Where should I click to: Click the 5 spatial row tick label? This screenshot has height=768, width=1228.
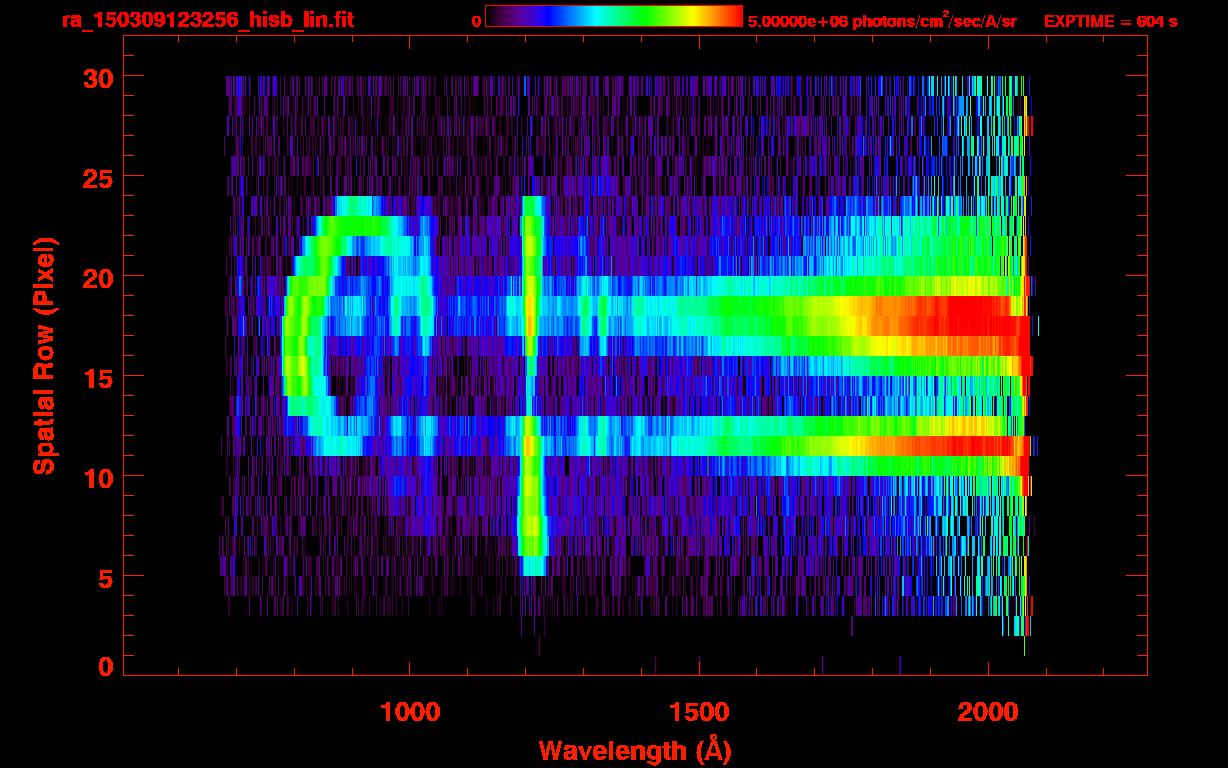pos(106,577)
